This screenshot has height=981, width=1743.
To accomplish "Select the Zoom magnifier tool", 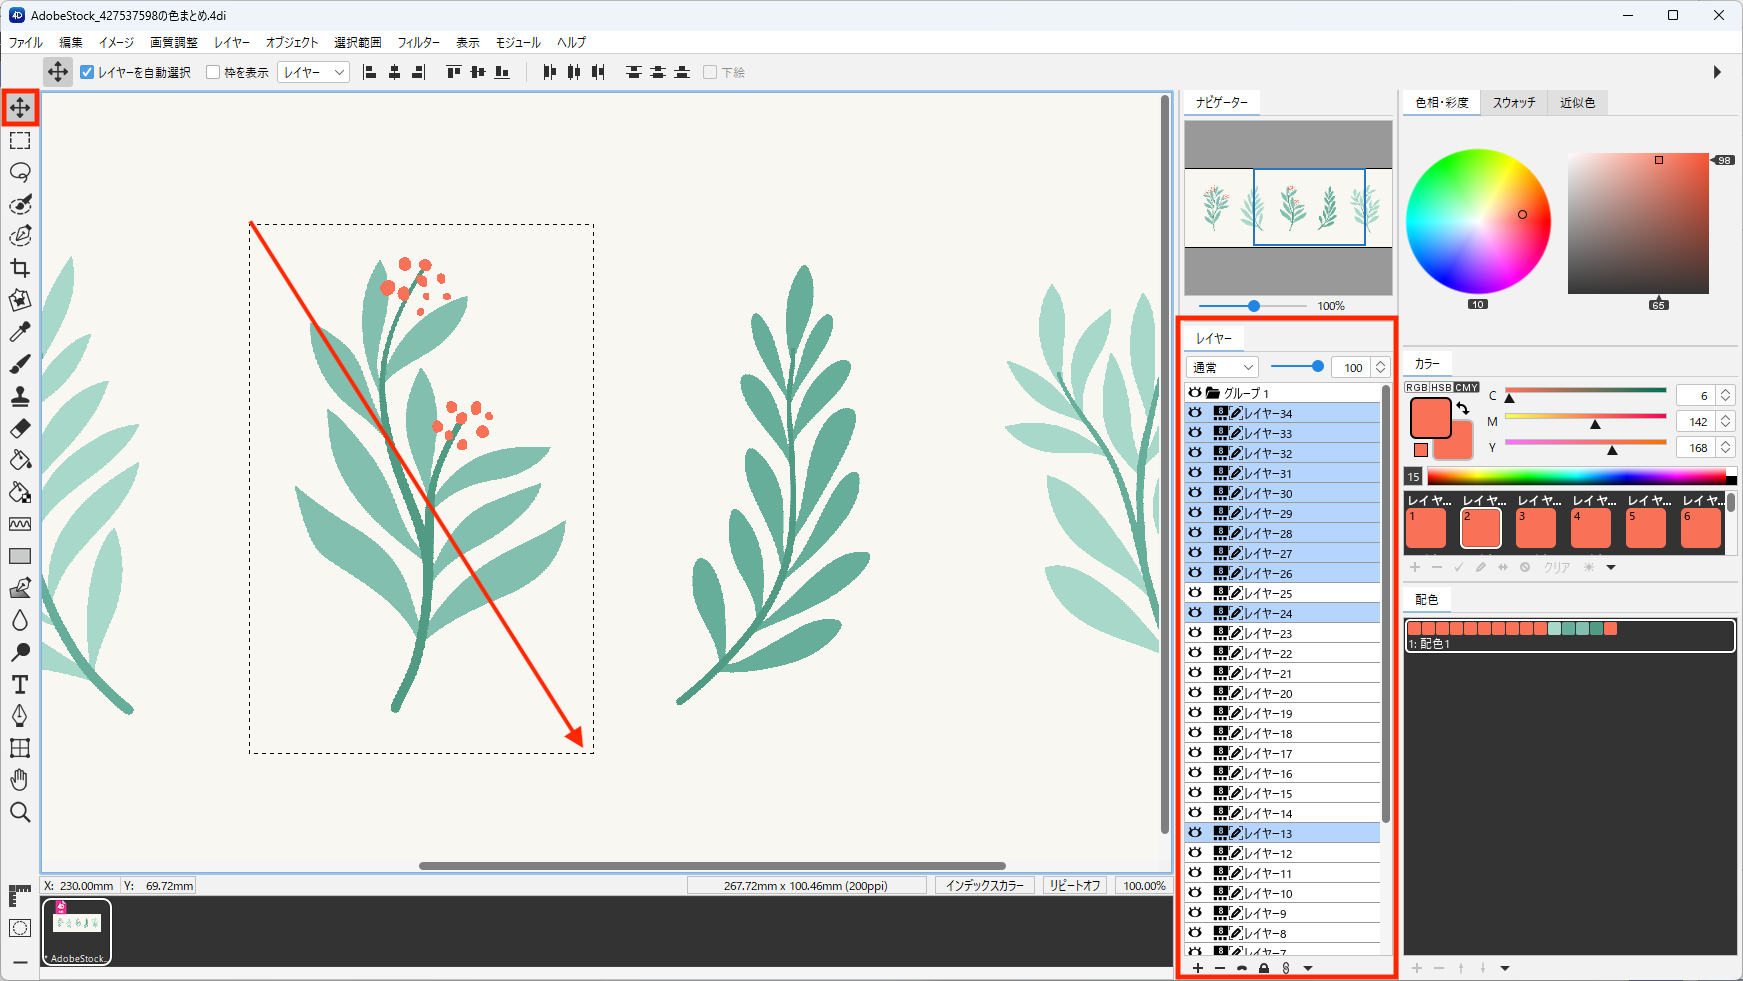I will pos(20,812).
